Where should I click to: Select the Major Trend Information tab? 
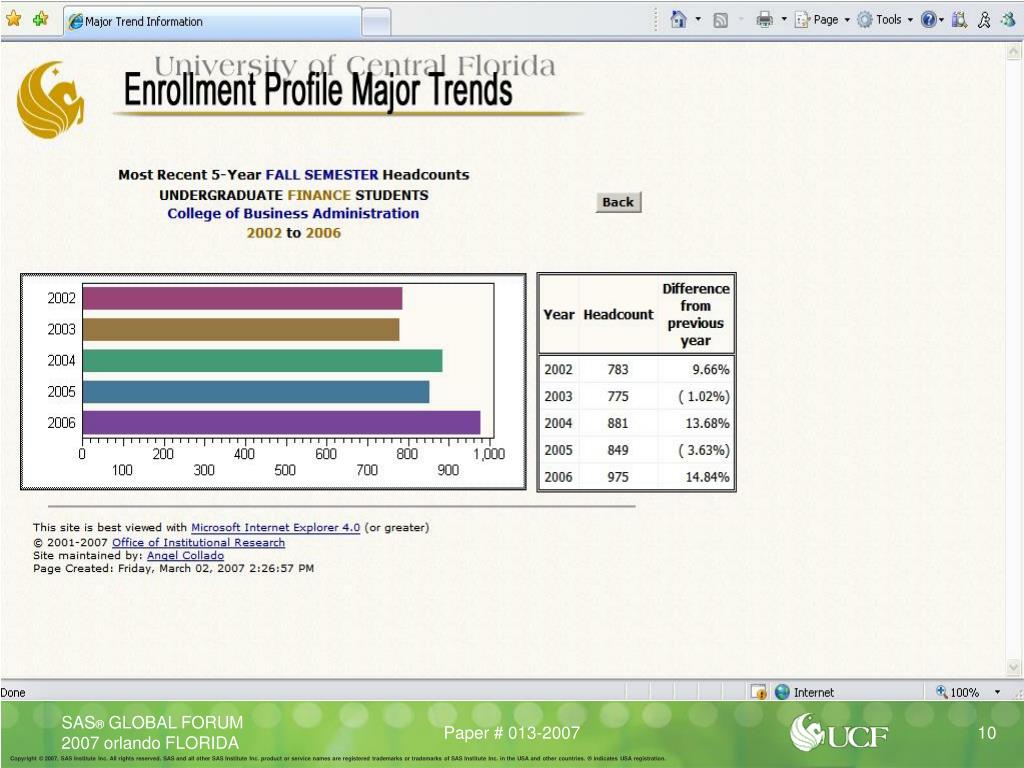[x=213, y=22]
